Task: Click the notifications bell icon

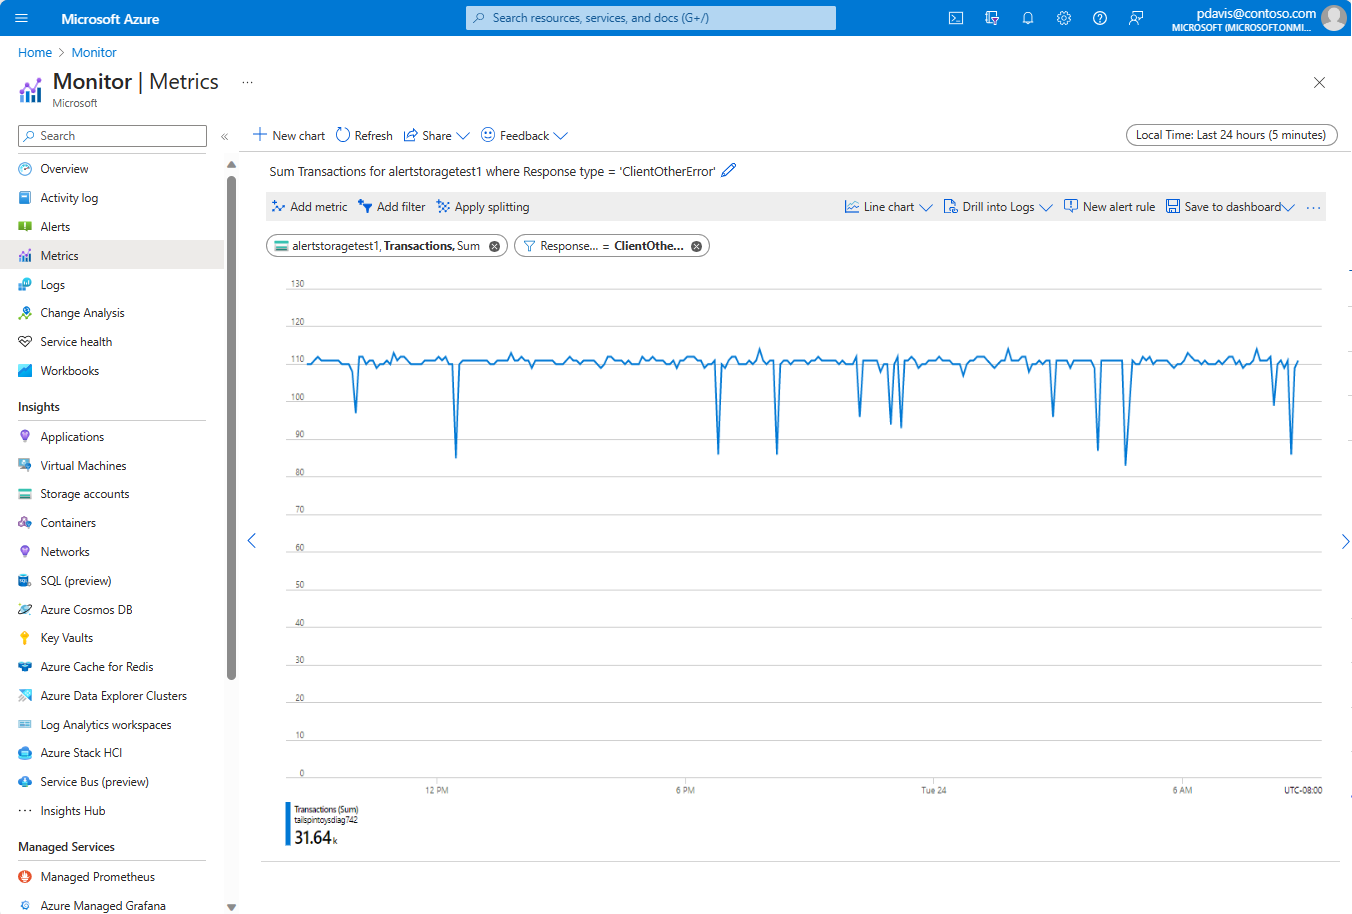Action: pyautogui.click(x=1028, y=18)
